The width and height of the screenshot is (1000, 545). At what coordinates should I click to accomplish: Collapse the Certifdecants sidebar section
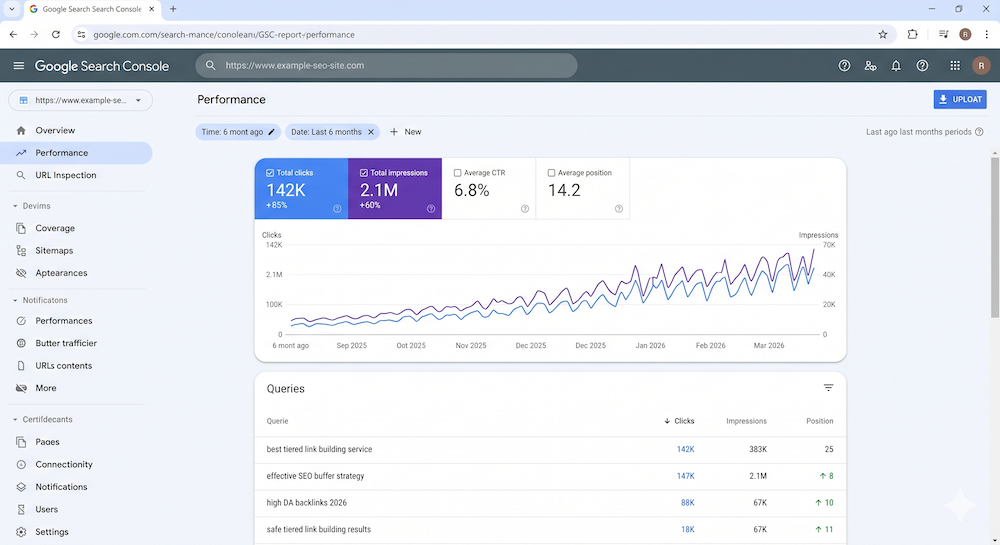15,419
